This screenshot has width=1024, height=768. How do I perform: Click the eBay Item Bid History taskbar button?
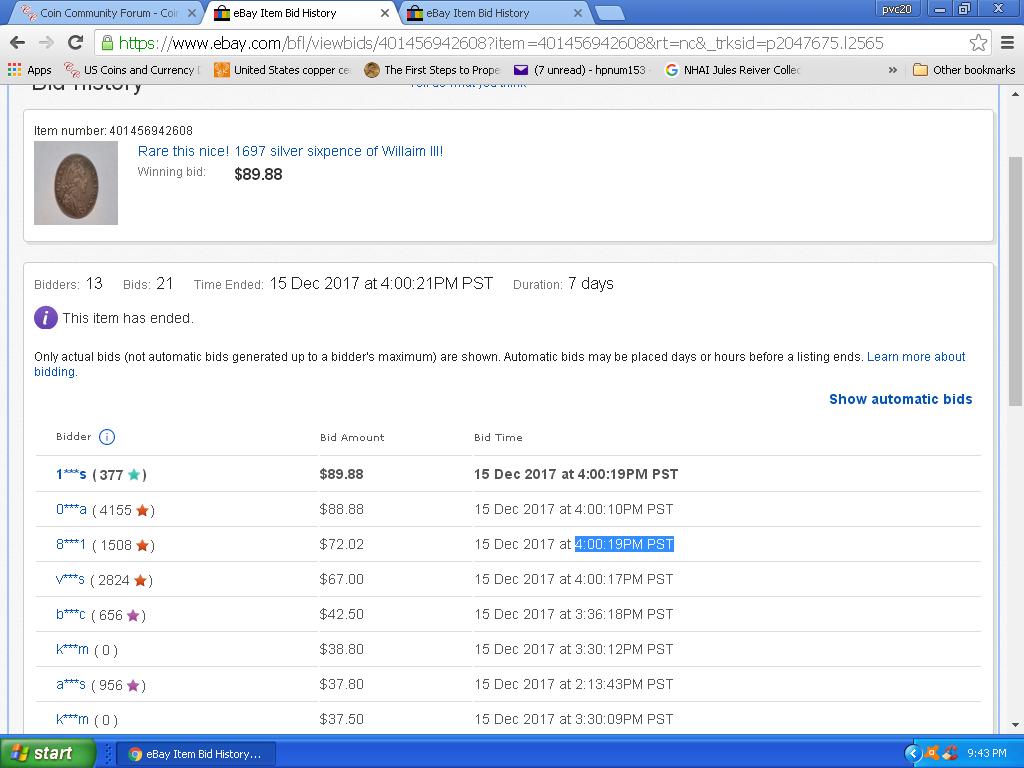pos(196,754)
